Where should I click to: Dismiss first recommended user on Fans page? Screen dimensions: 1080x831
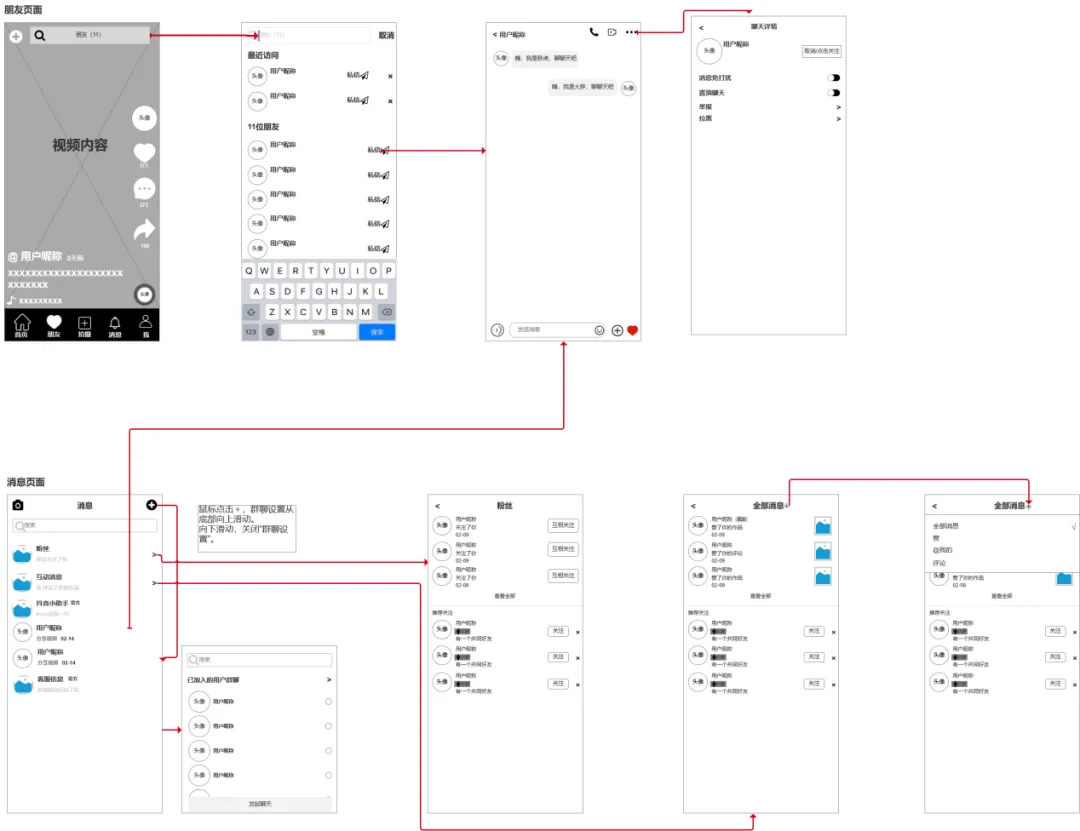[x=578, y=632]
